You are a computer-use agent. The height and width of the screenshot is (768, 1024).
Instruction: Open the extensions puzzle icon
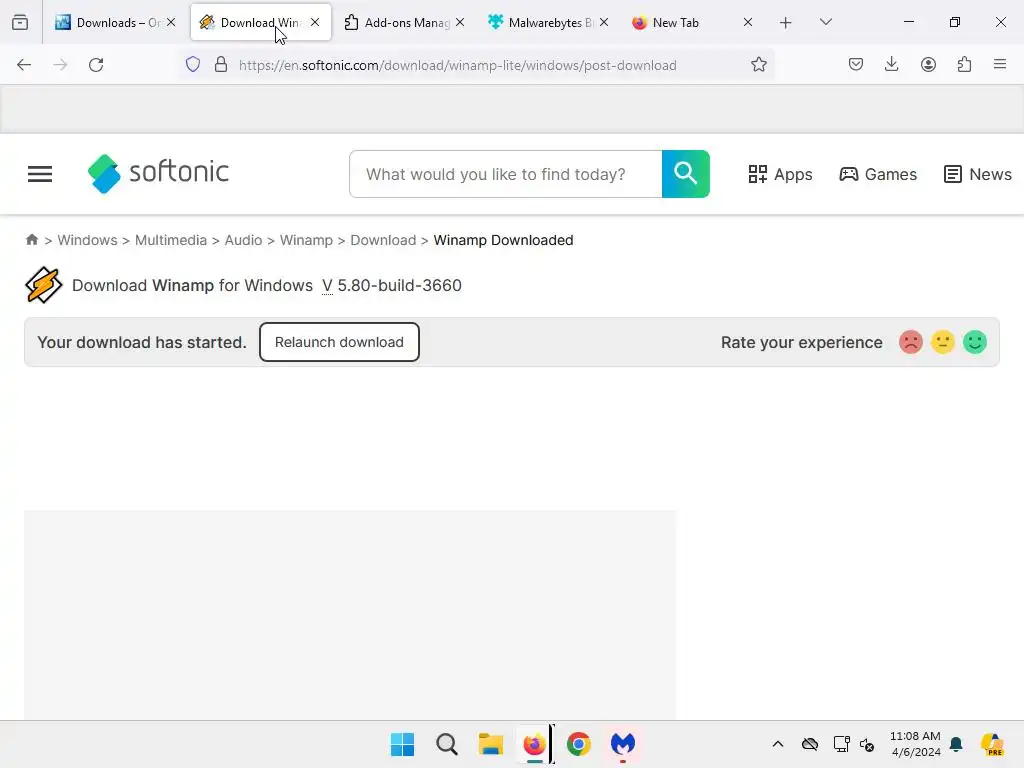point(964,65)
